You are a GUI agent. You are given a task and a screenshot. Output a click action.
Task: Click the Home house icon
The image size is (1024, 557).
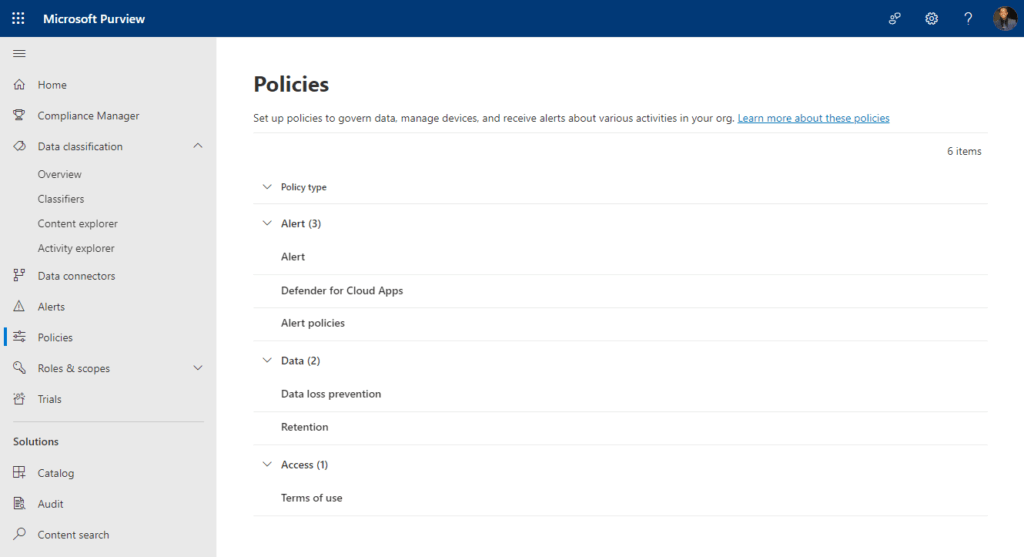(x=20, y=84)
